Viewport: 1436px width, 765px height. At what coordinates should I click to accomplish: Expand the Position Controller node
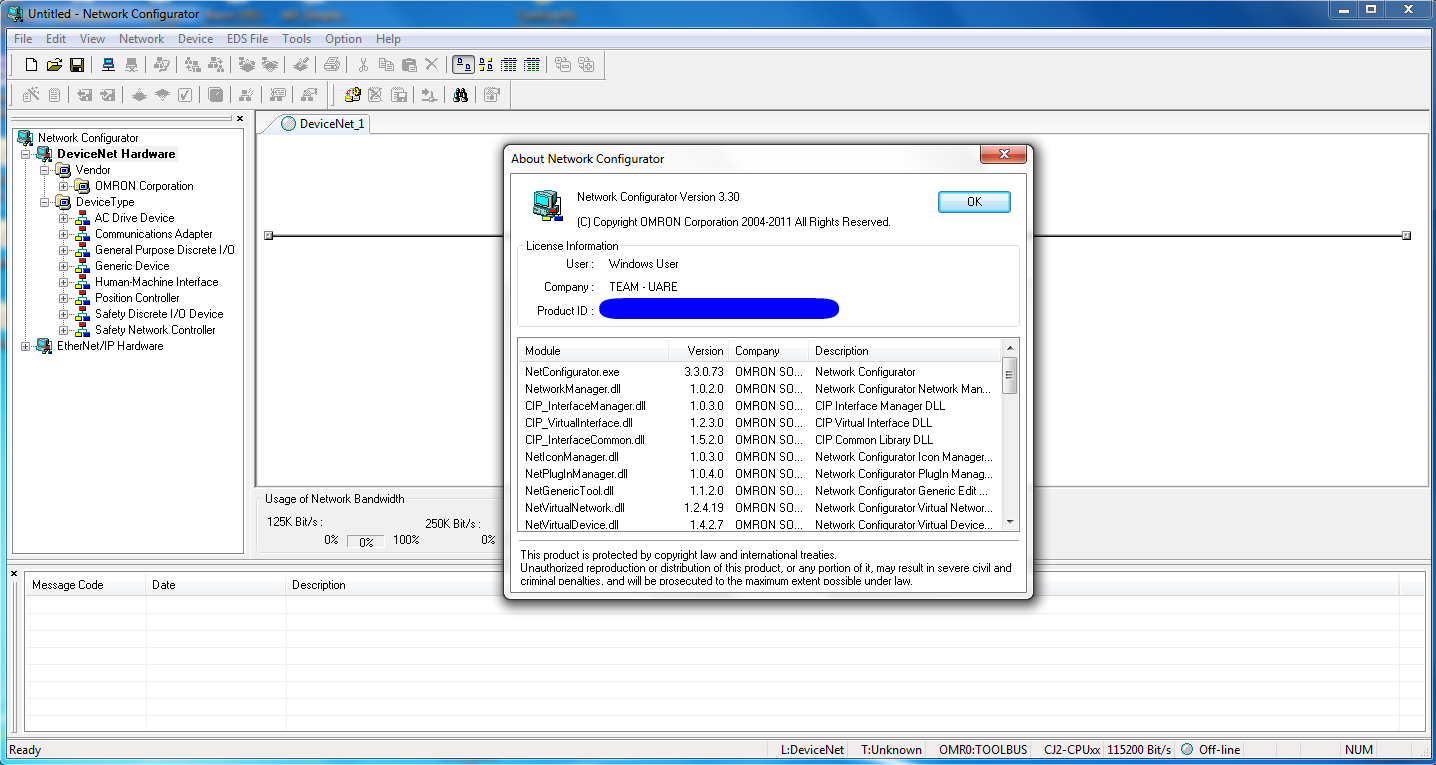tap(64, 298)
